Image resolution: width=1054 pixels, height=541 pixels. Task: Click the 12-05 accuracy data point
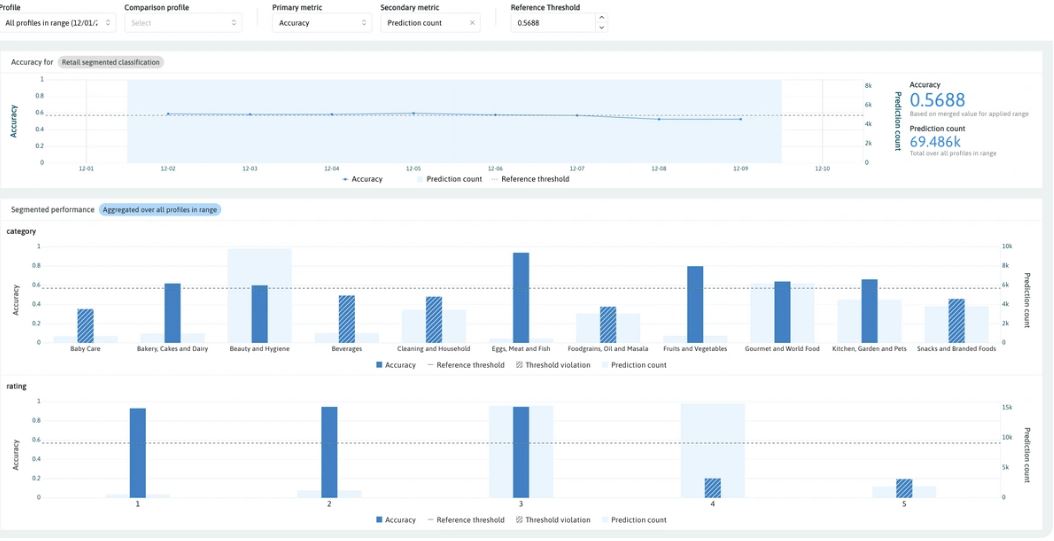[414, 113]
